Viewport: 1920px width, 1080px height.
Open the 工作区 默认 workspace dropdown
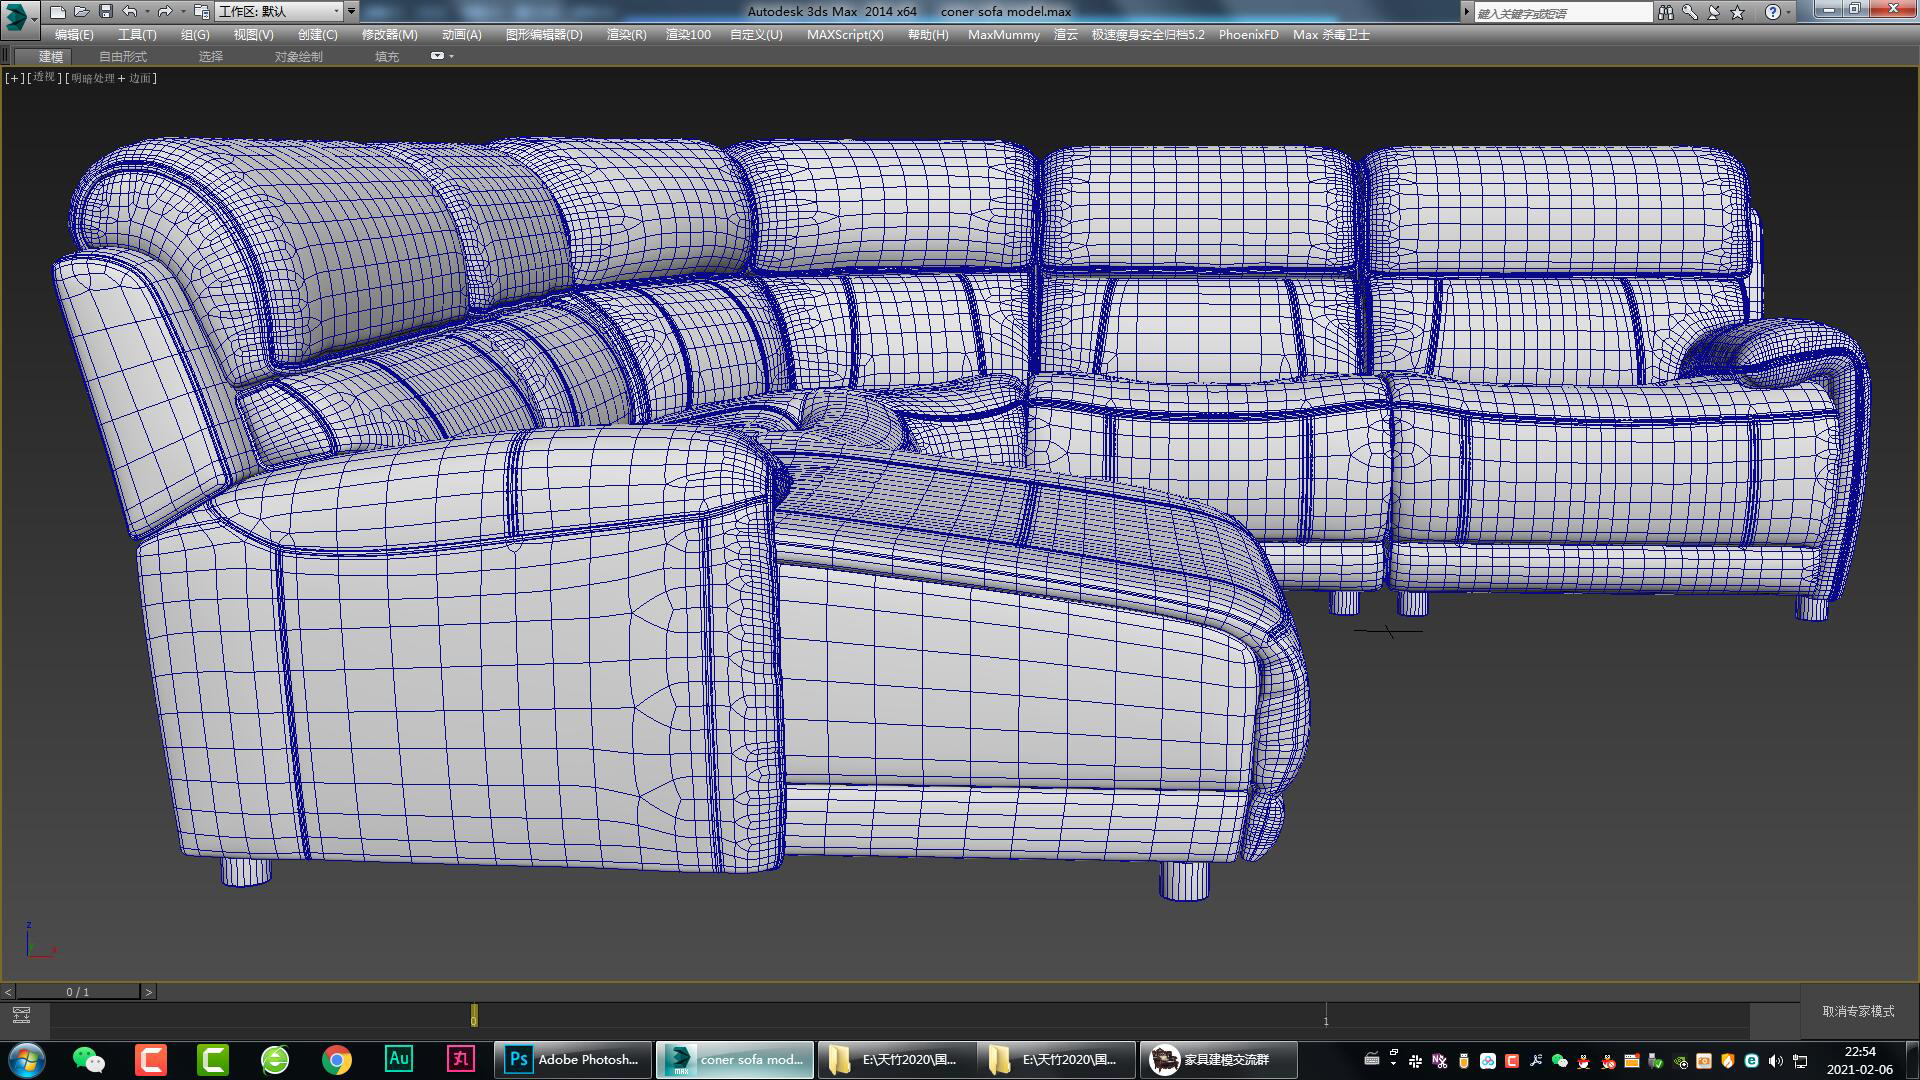click(280, 12)
